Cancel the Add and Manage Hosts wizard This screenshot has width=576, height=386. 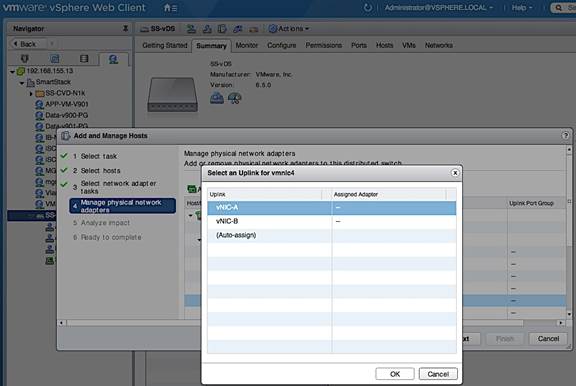click(x=548, y=339)
